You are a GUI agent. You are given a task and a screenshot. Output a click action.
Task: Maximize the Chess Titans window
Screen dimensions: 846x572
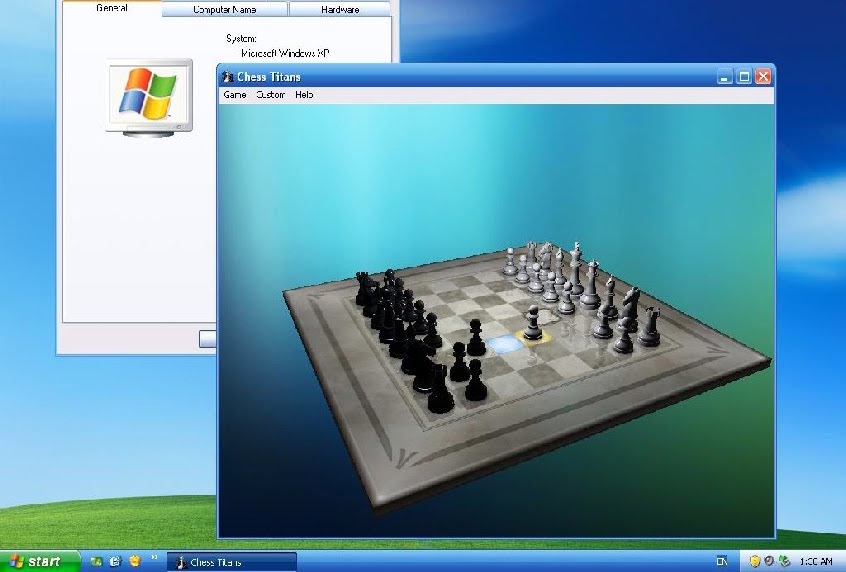744,77
